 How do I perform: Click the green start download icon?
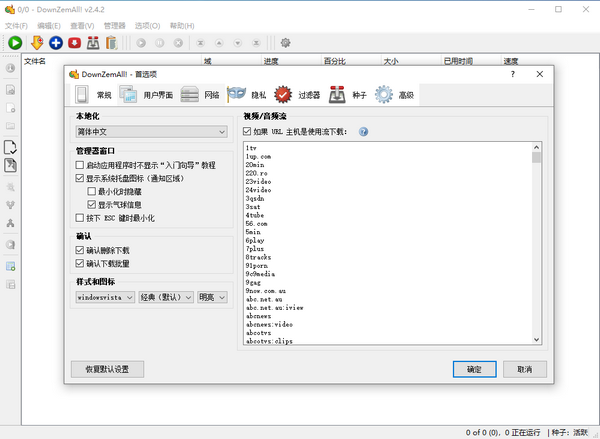coord(14,43)
